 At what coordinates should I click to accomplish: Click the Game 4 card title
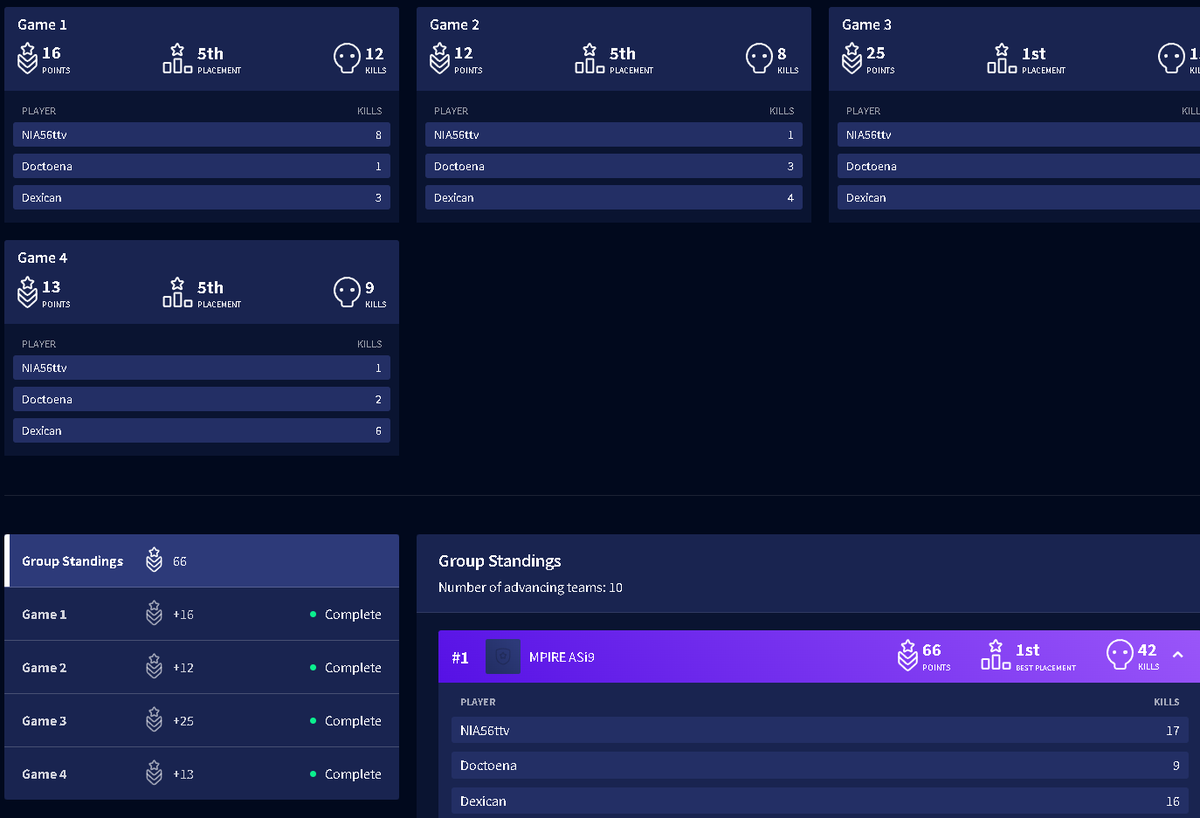(x=43, y=258)
